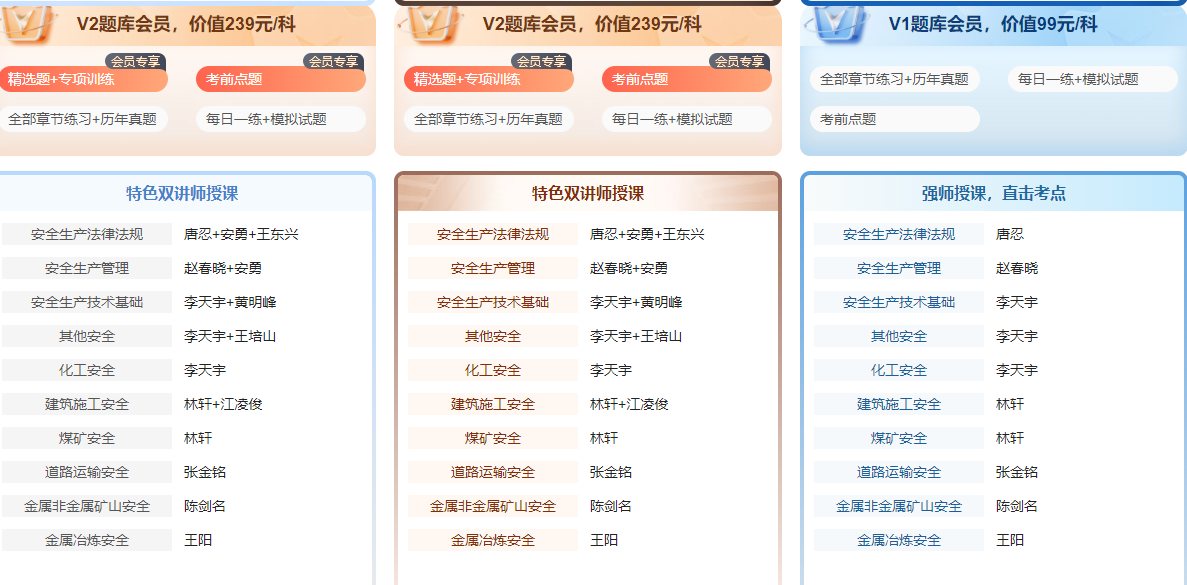Click 每日一练+模拟试题 in the middle V2 card
Screen dimensions: 1187x585
click(686, 119)
